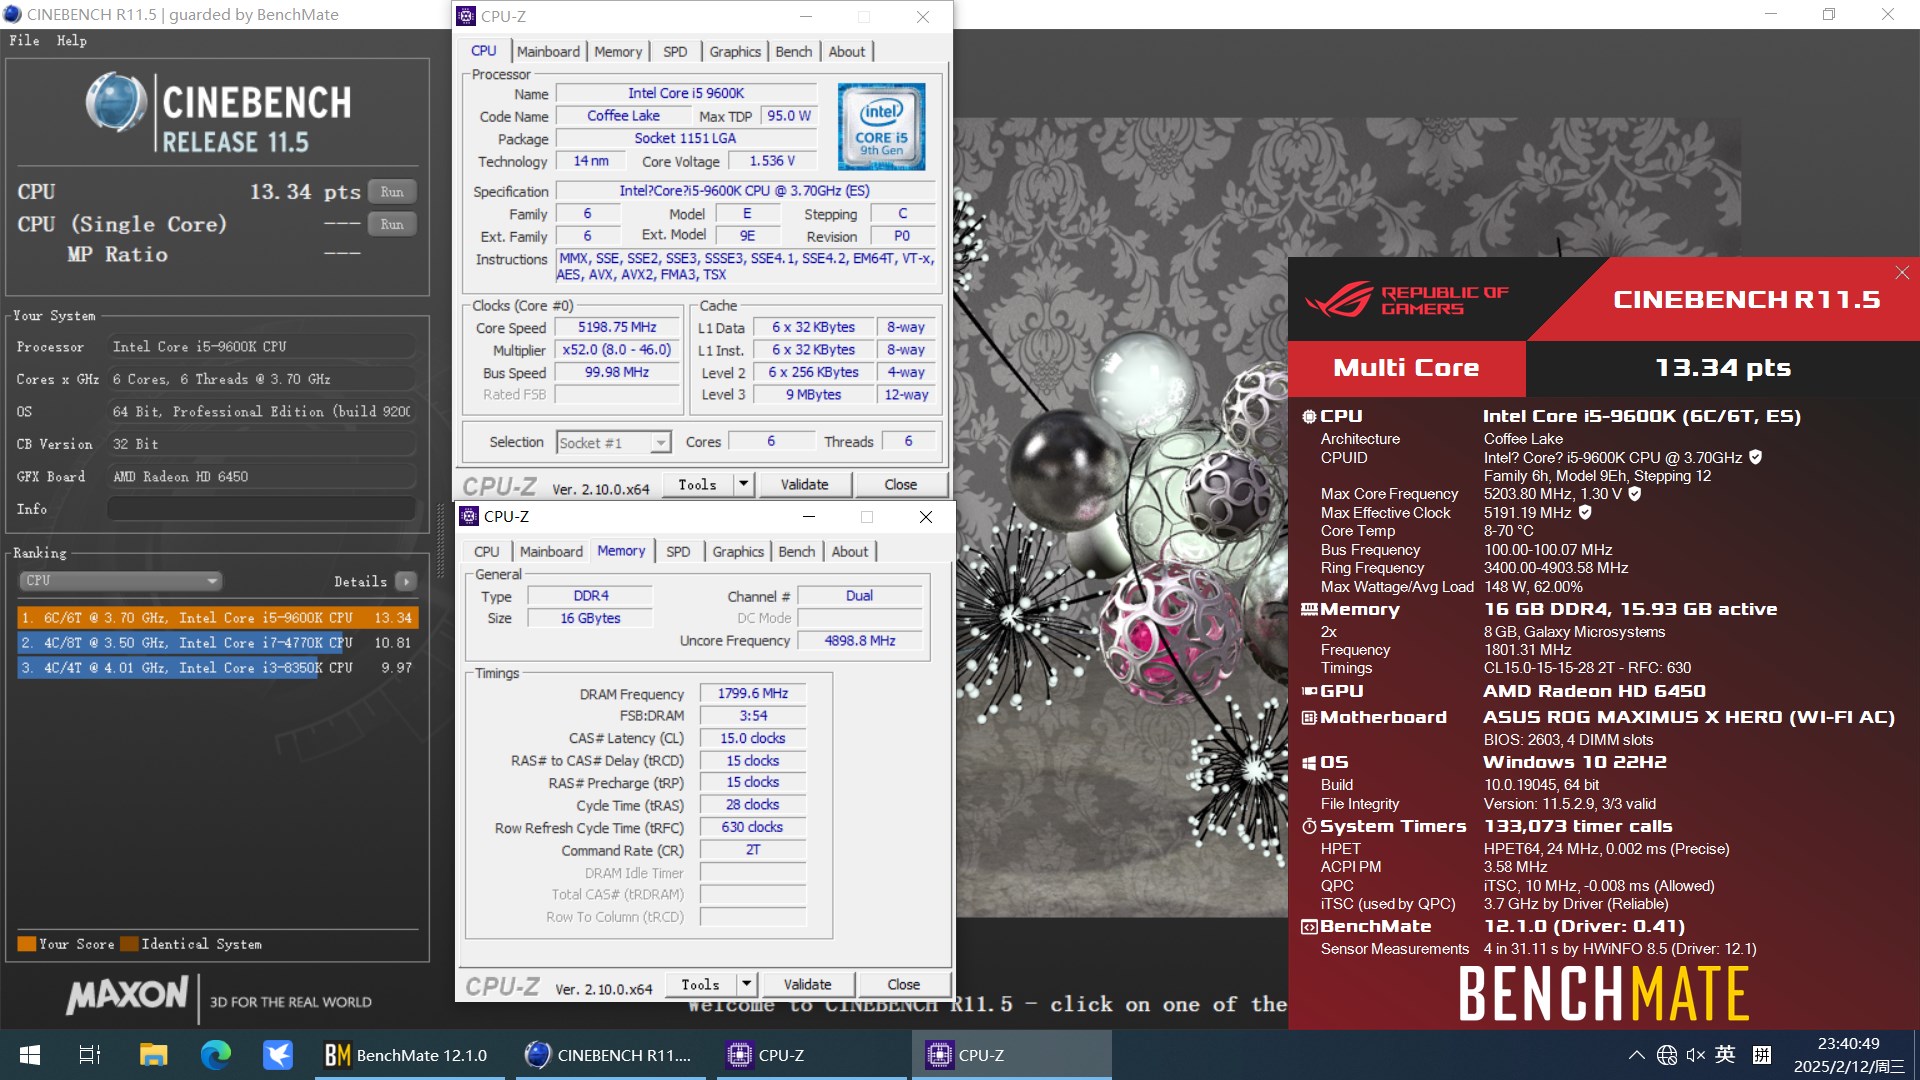Open the Help menu in Cinebench
1920x1080 pixels.
point(71,41)
